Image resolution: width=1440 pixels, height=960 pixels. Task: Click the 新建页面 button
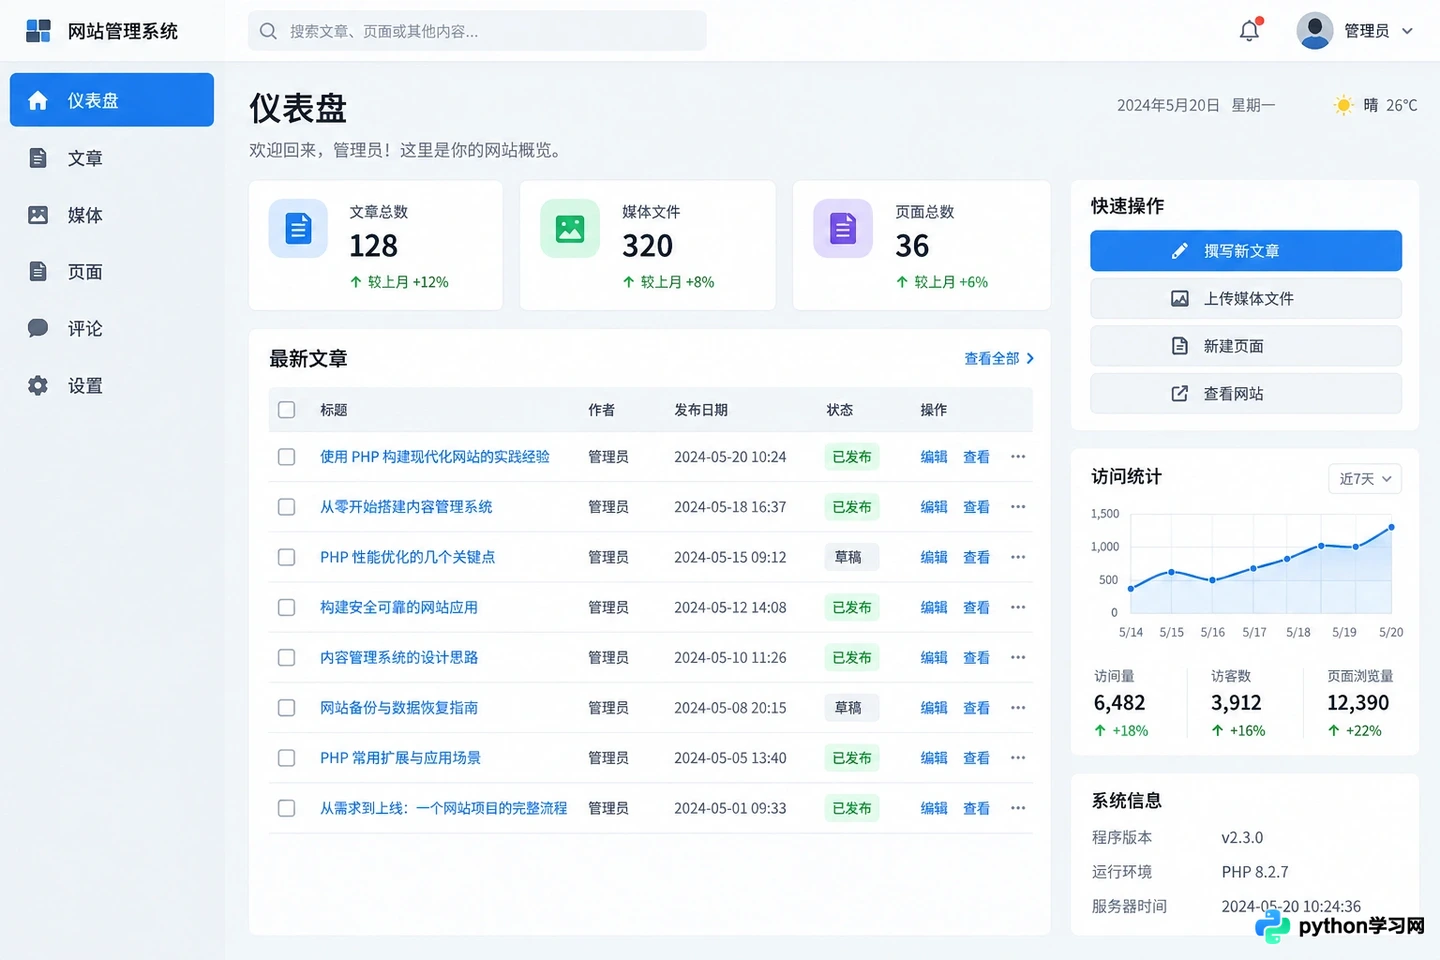(1246, 346)
